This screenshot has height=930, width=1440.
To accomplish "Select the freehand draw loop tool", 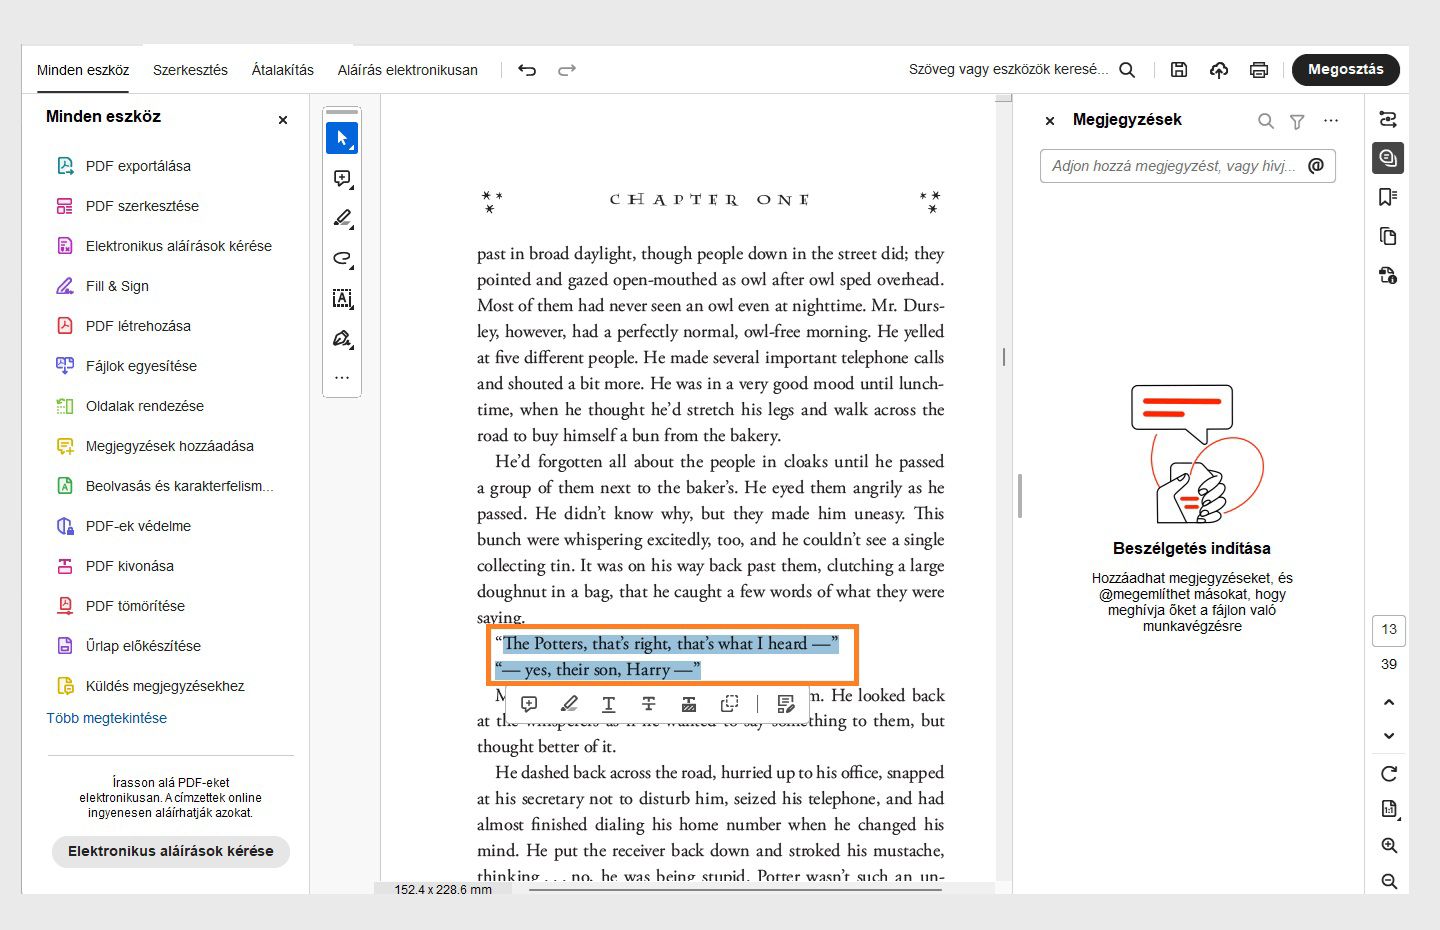I will 342,259.
